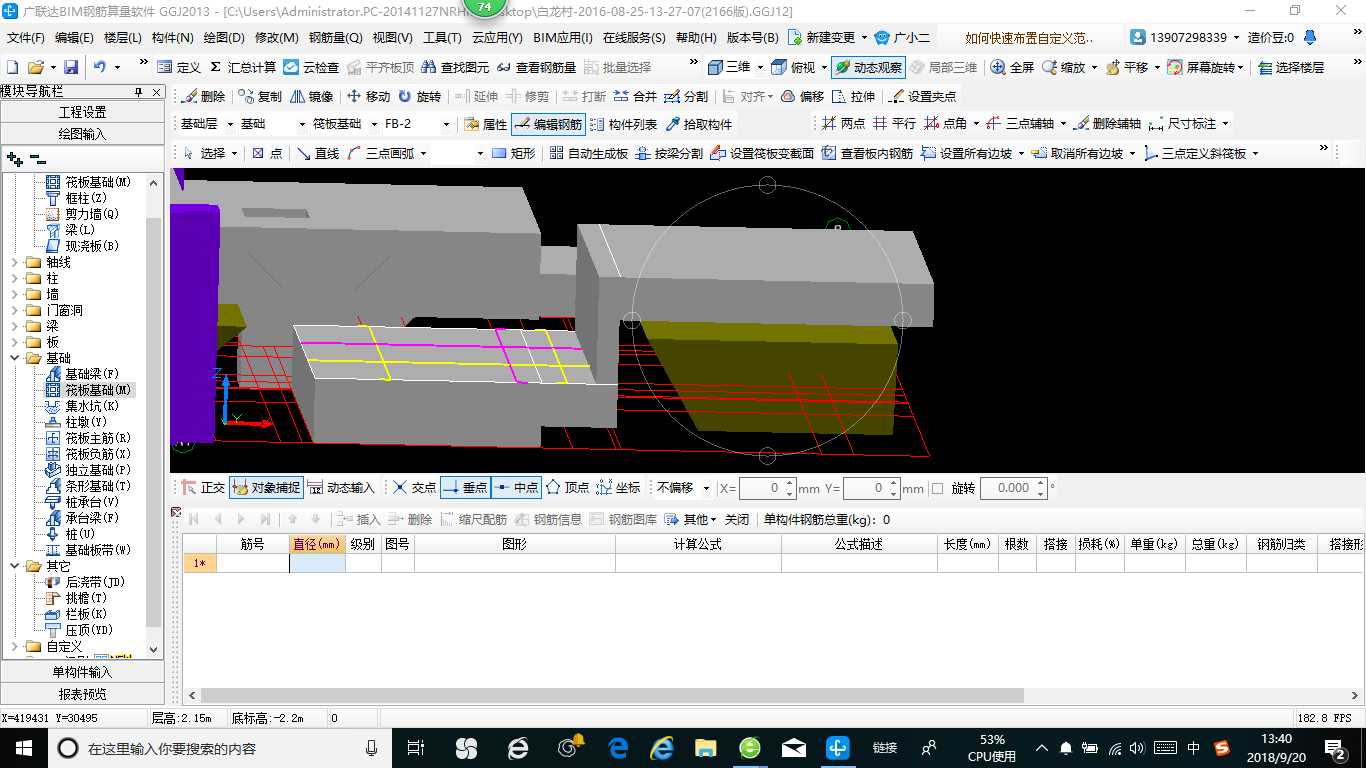1366x768 pixels.
Task: Click the 报表预览 panel button
Action: 82,694
